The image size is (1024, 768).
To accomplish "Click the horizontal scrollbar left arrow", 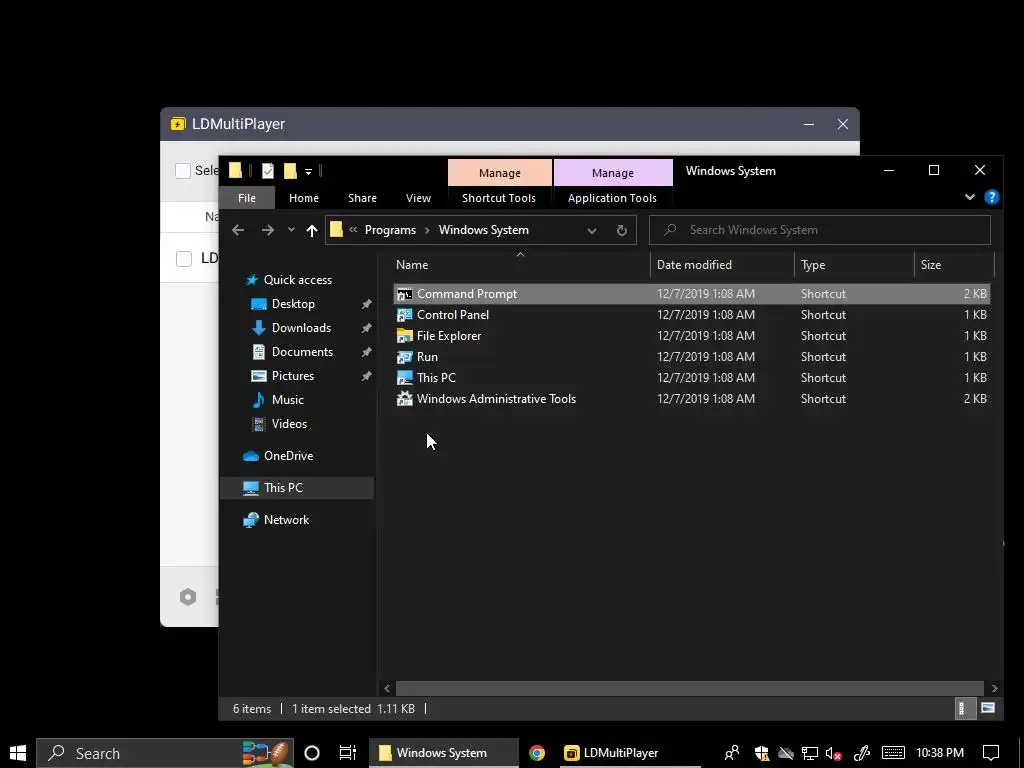I will coord(387,688).
